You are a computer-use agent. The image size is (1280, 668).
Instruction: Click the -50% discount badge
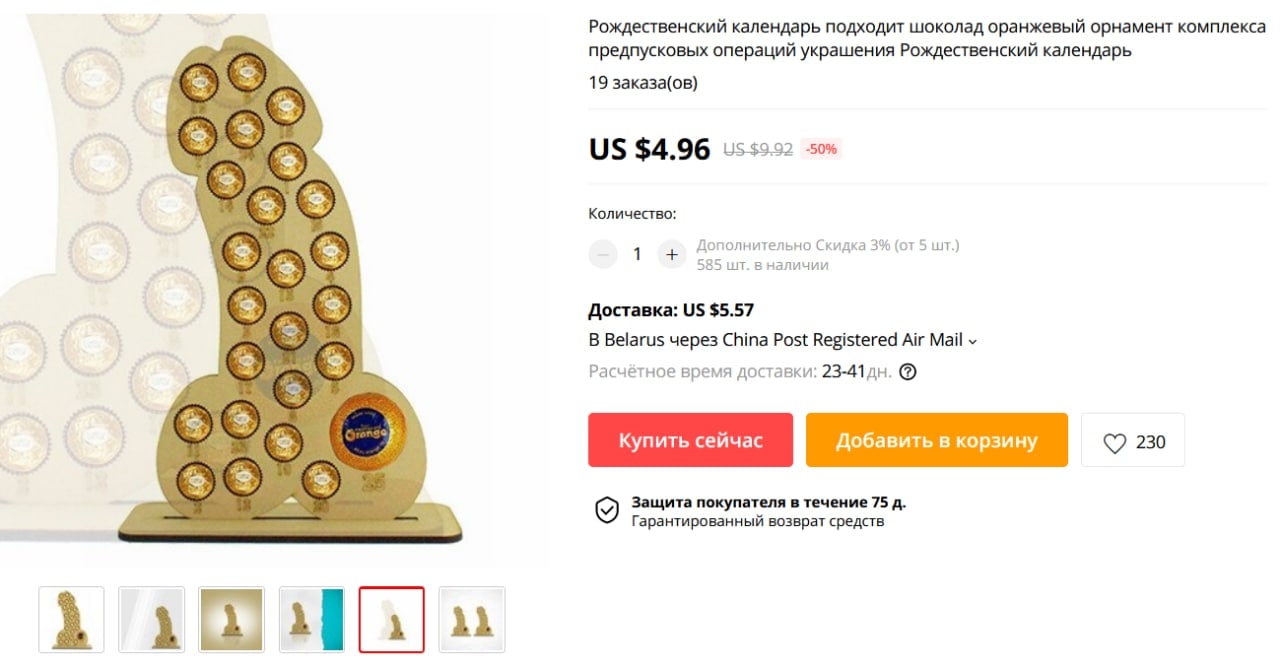point(821,149)
